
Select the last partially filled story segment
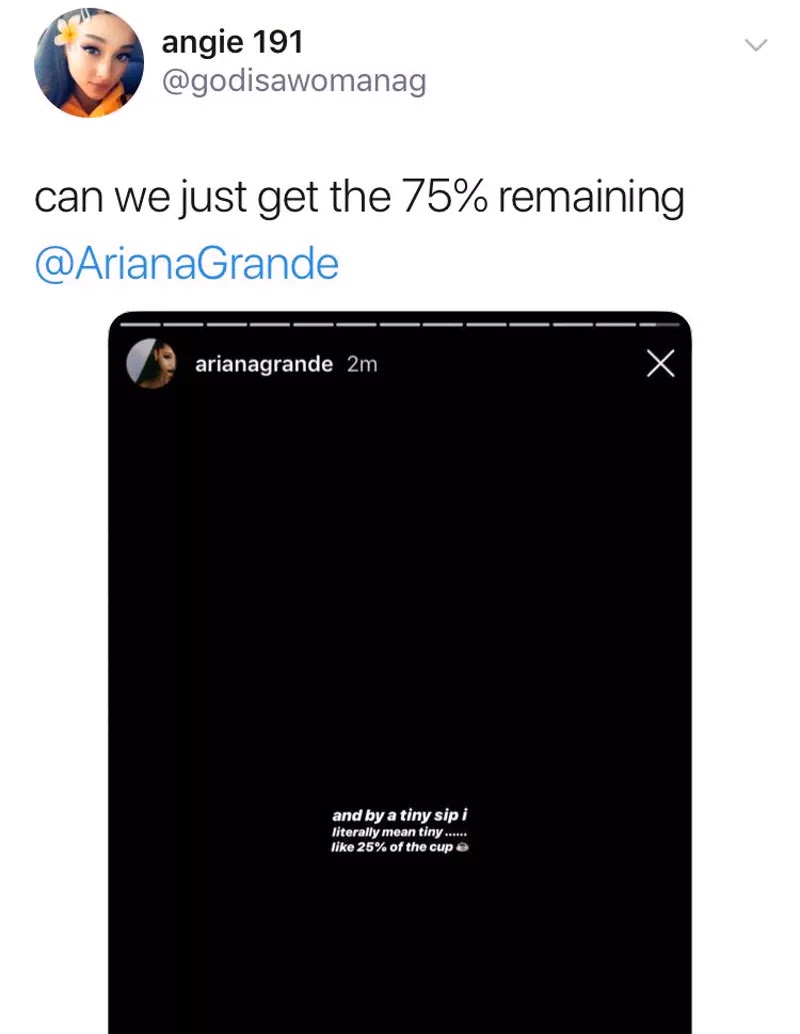(660, 324)
